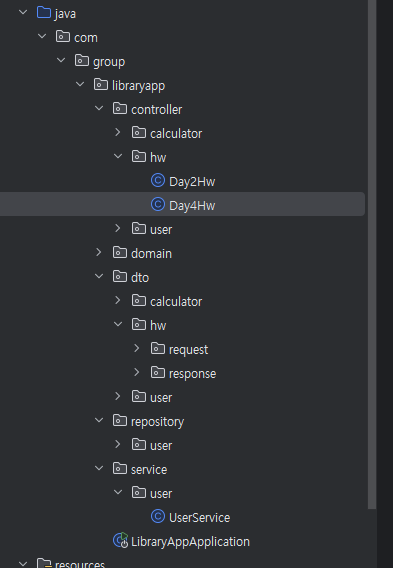The height and width of the screenshot is (568, 393).
Task: Click the repository package folder icon
Action: pos(120,421)
